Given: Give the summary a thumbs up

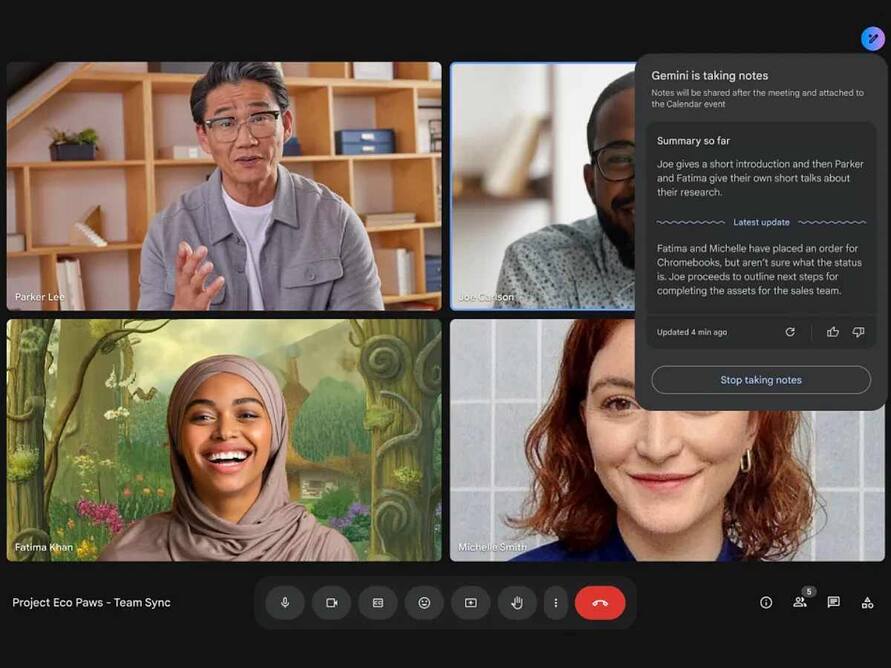Looking at the screenshot, I should (833, 332).
